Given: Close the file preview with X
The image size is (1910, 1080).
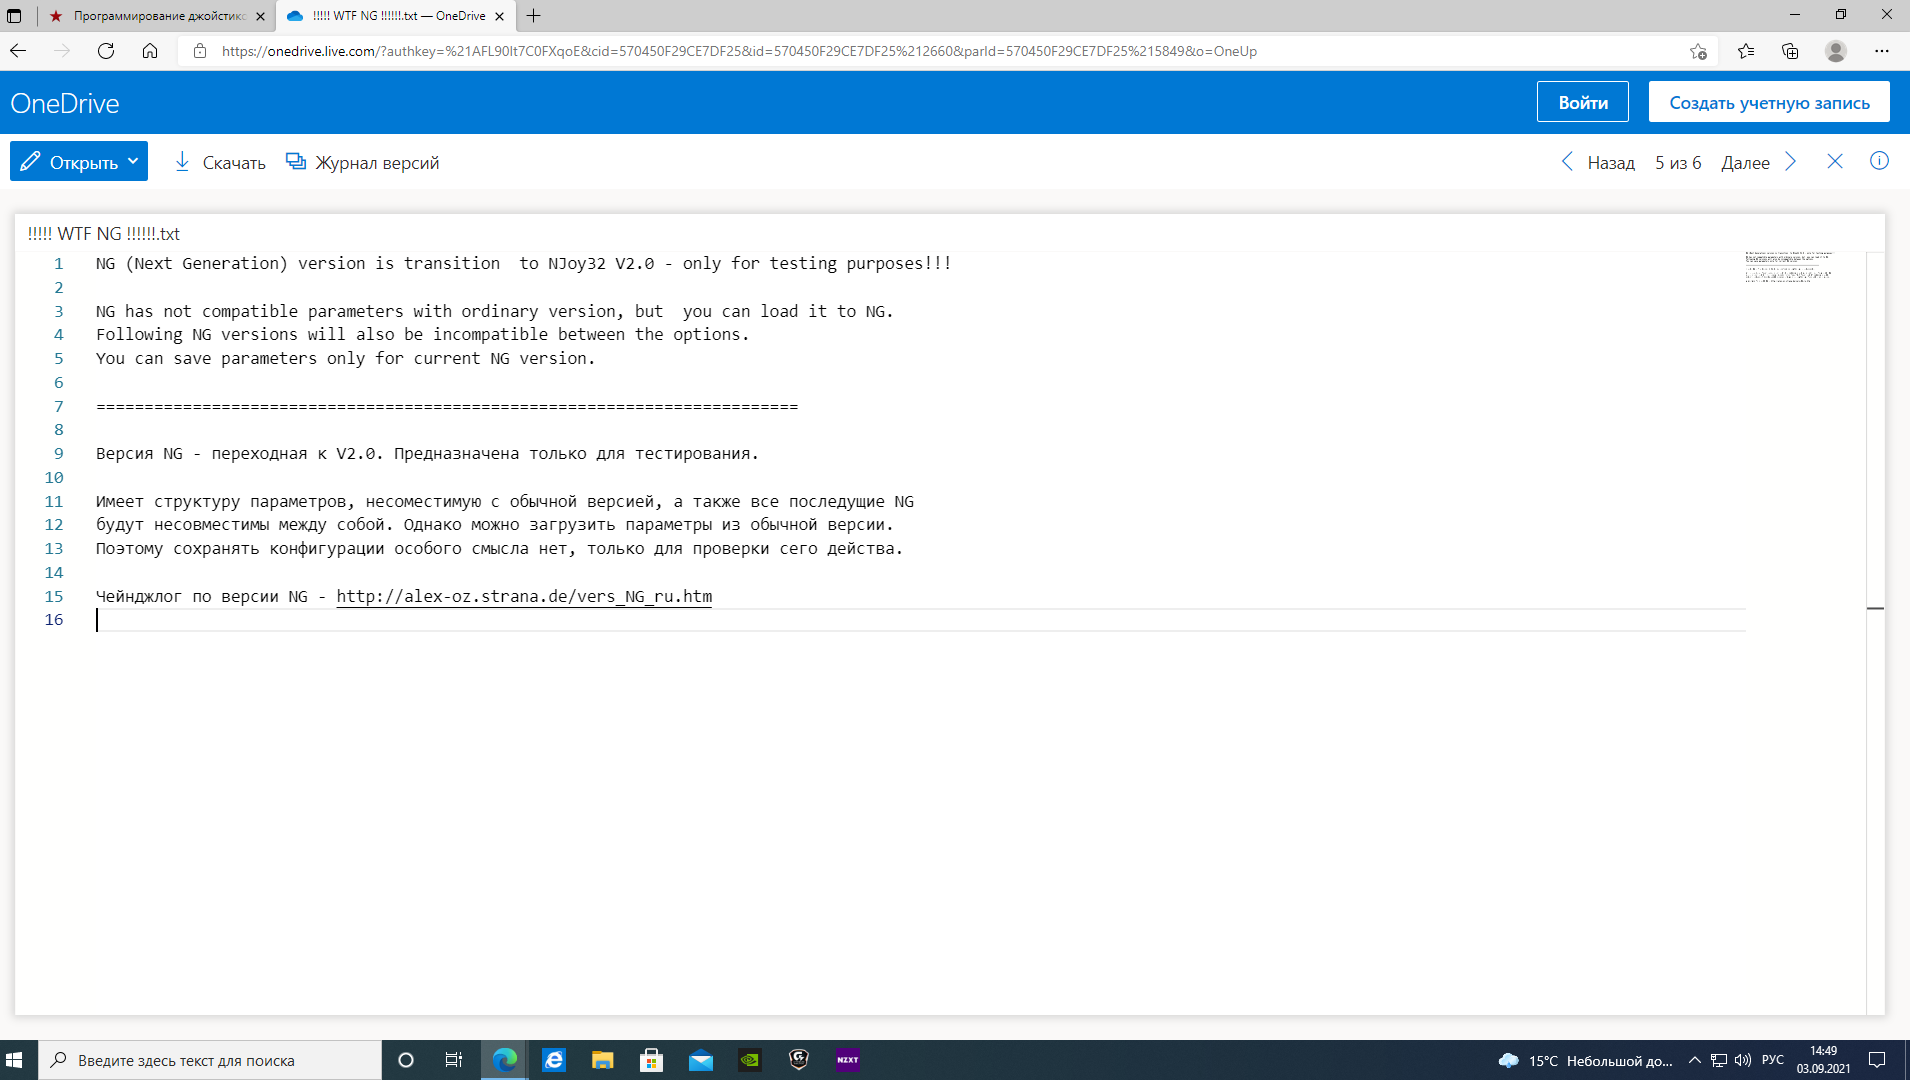Looking at the screenshot, I should (x=1835, y=161).
